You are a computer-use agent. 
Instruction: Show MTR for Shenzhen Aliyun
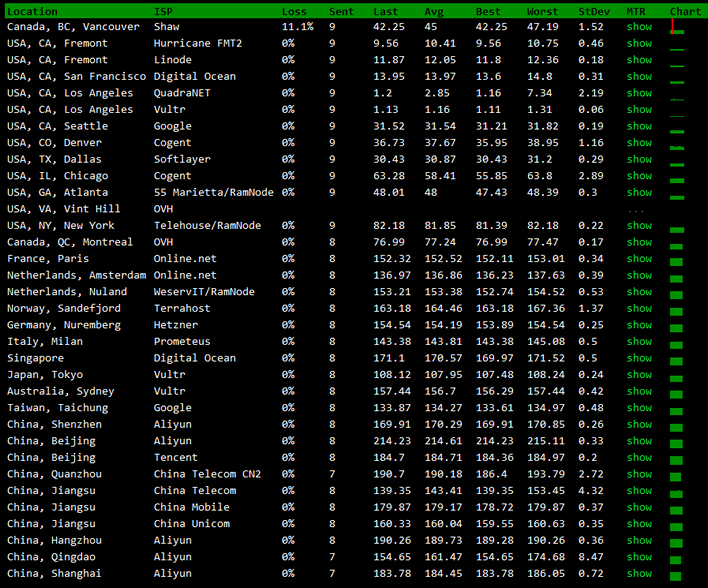coord(639,424)
